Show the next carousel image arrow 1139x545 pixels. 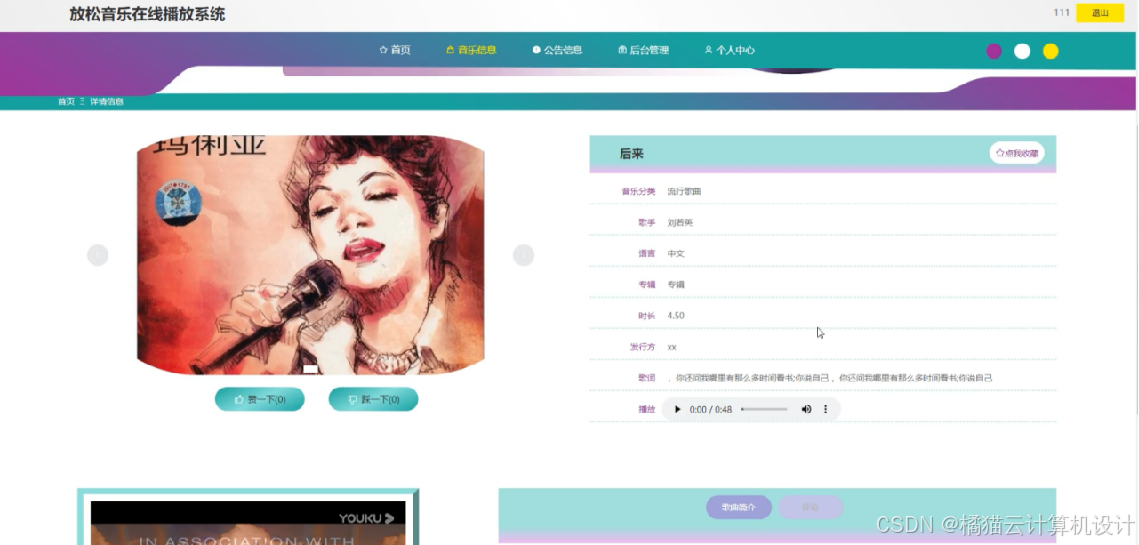(523, 255)
